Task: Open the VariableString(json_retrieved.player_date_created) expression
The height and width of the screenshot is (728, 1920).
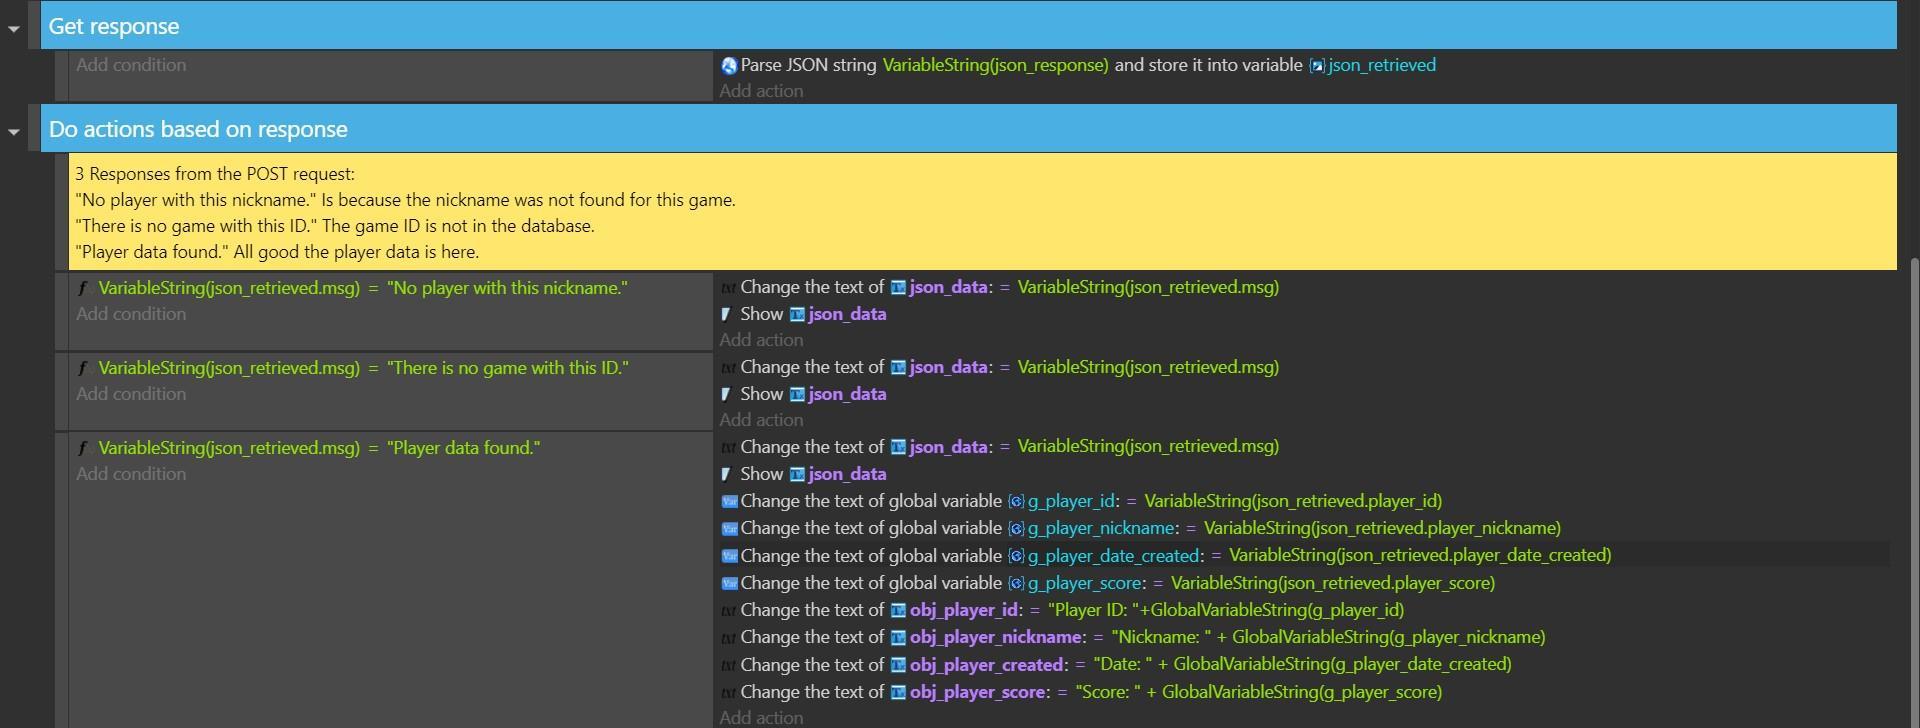Action: (x=1420, y=555)
